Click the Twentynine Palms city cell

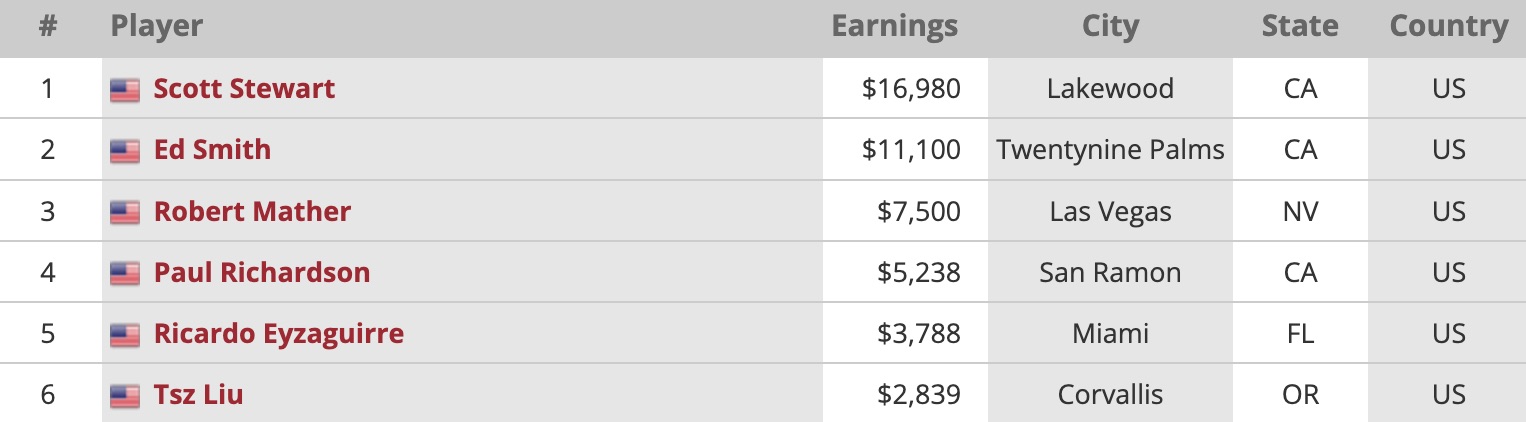tap(1110, 150)
